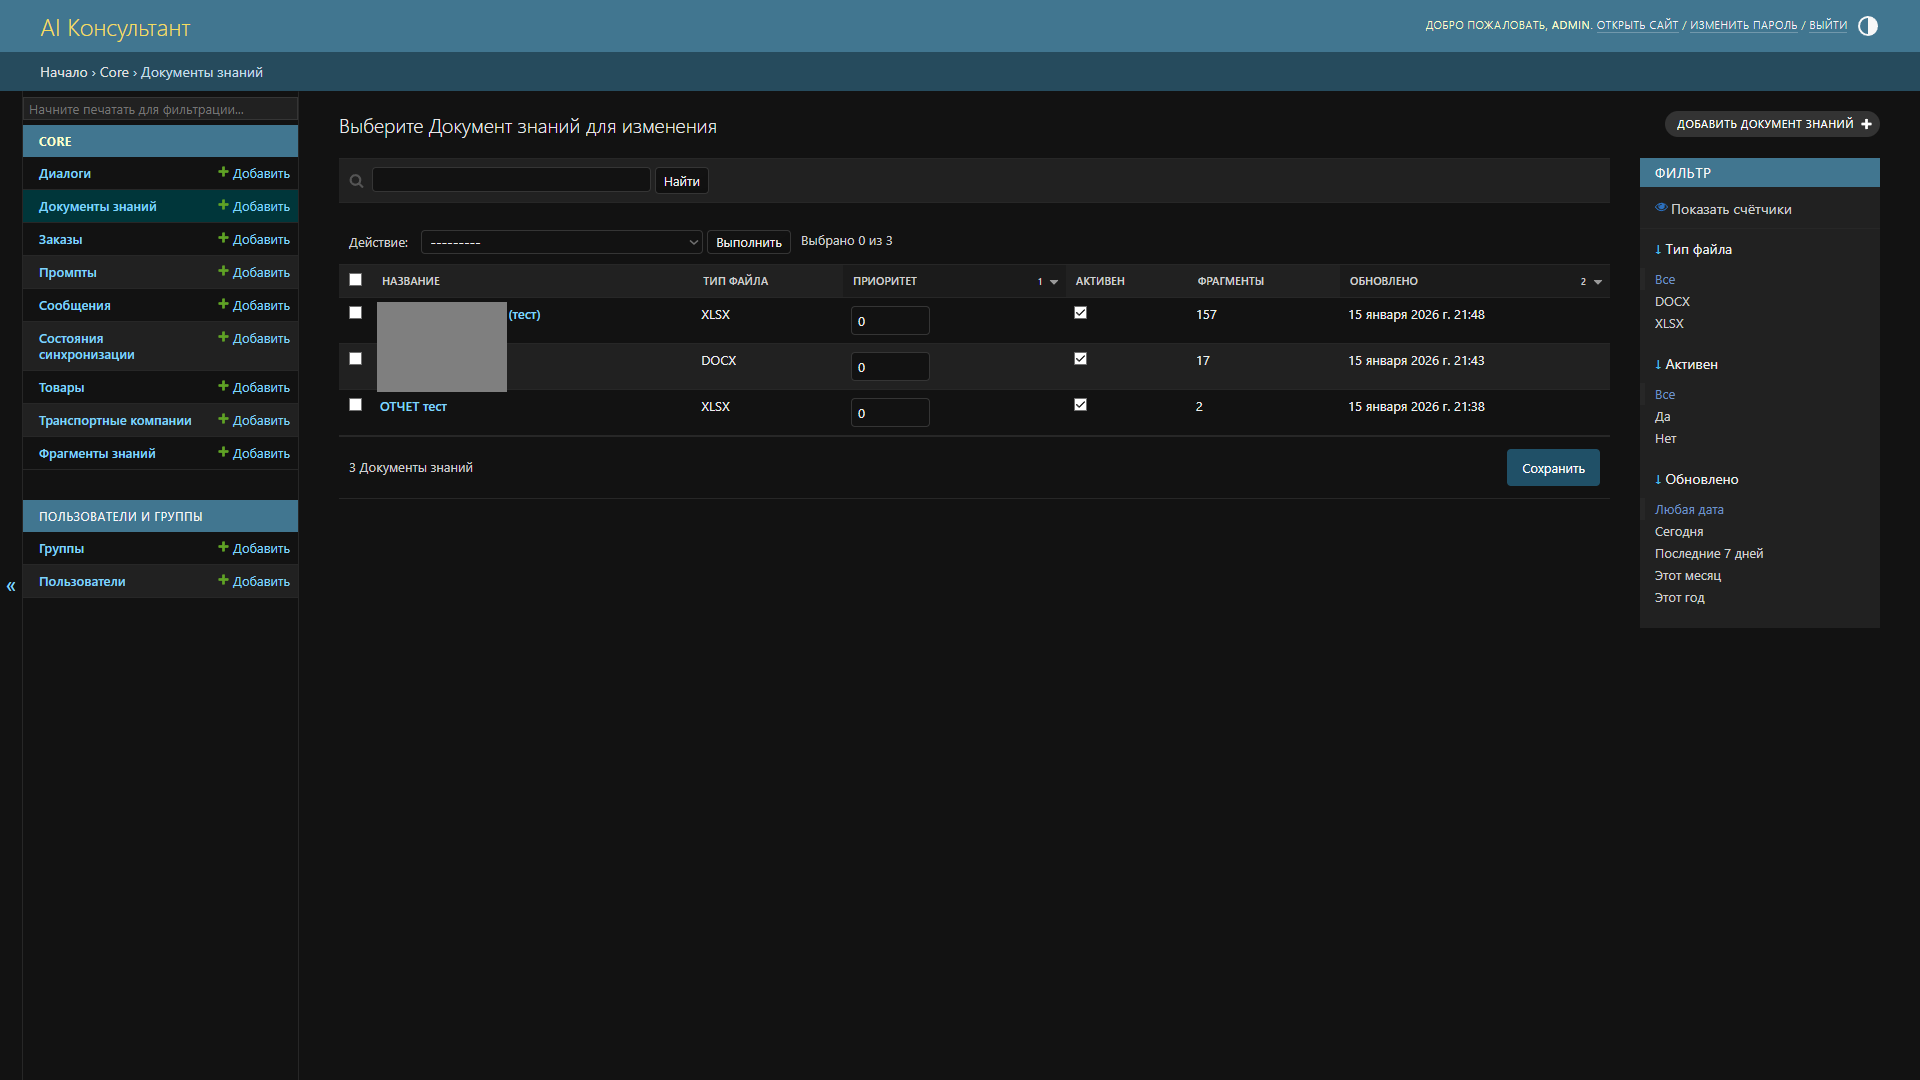This screenshot has width=1920, height=1080.
Task: Open the Действие action dropdown
Action: 562,242
